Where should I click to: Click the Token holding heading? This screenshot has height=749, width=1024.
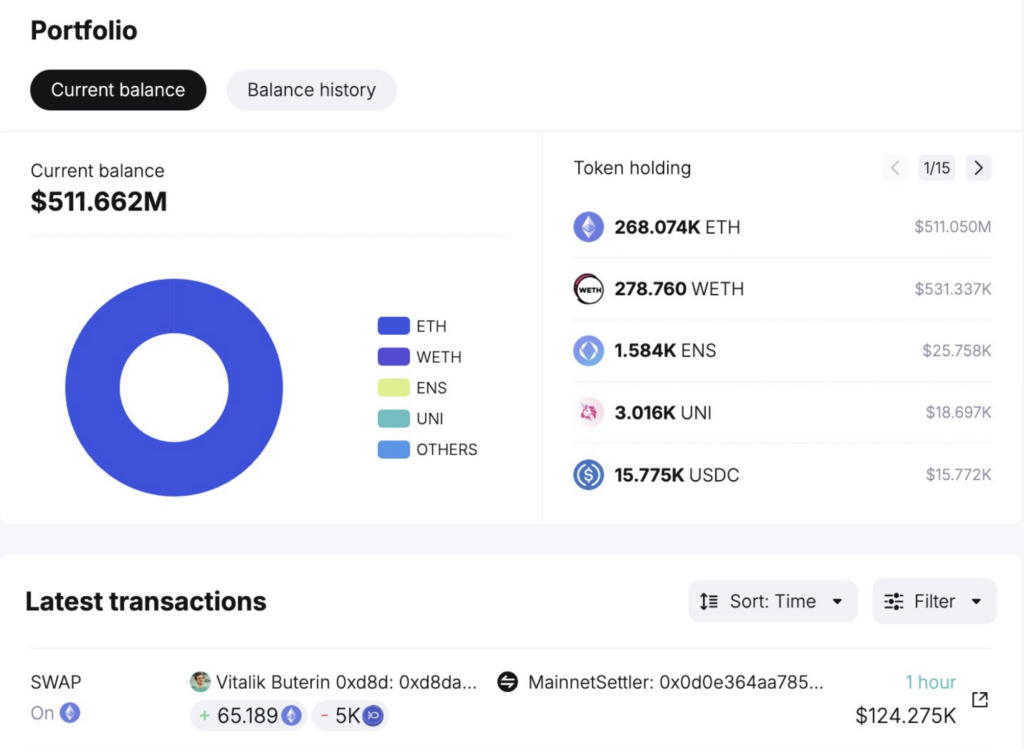[x=632, y=168]
